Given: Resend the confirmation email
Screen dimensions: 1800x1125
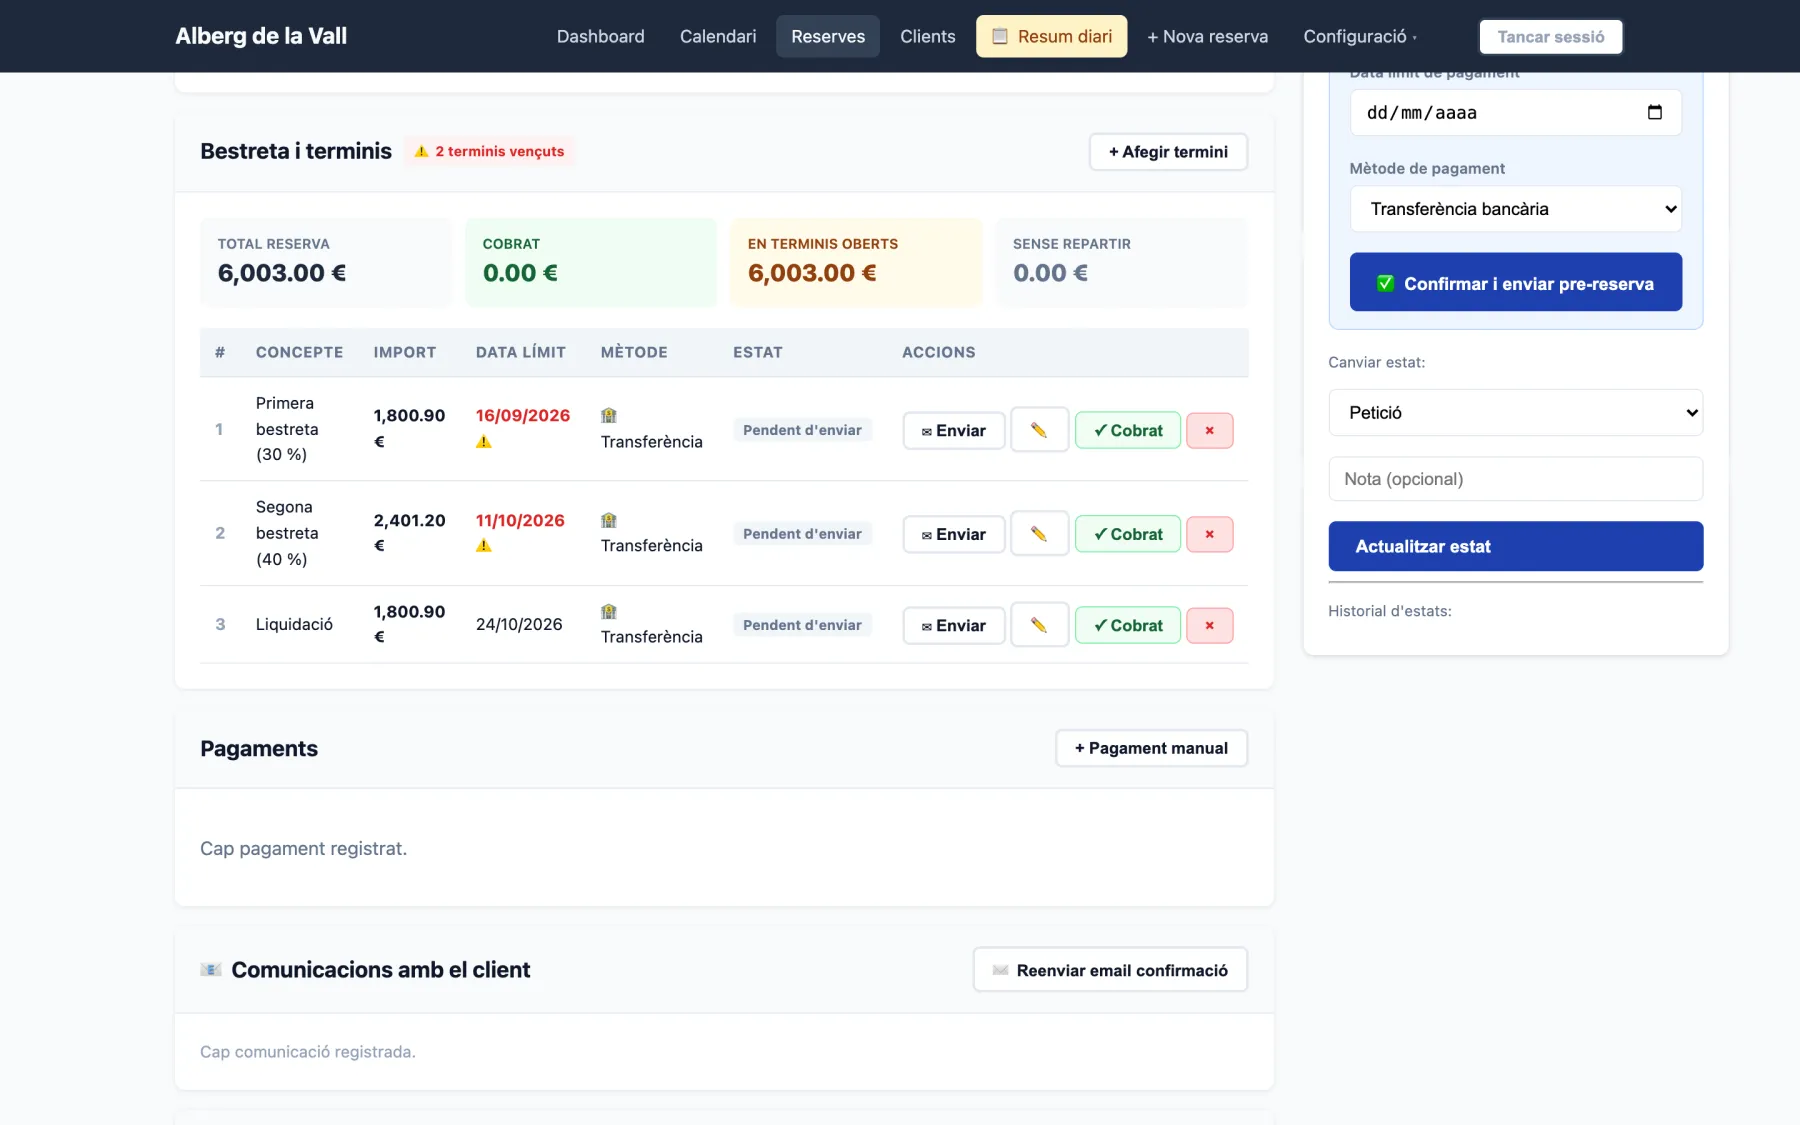Looking at the screenshot, I should tap(1110, 970).
